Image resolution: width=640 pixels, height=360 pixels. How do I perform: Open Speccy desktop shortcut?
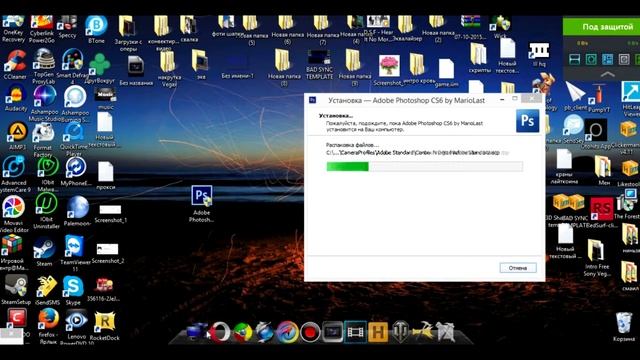pos(67,27)
